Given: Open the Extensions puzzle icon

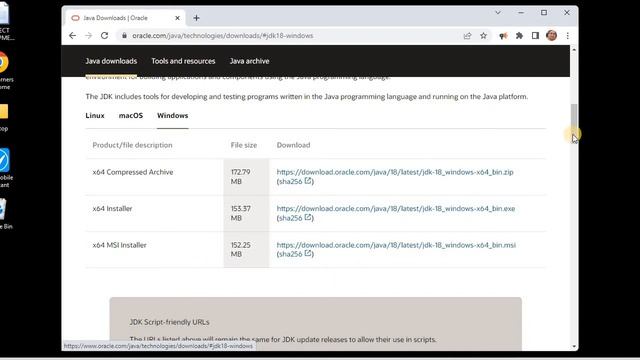Looking at the screenshot, I should tap(519, 36).
